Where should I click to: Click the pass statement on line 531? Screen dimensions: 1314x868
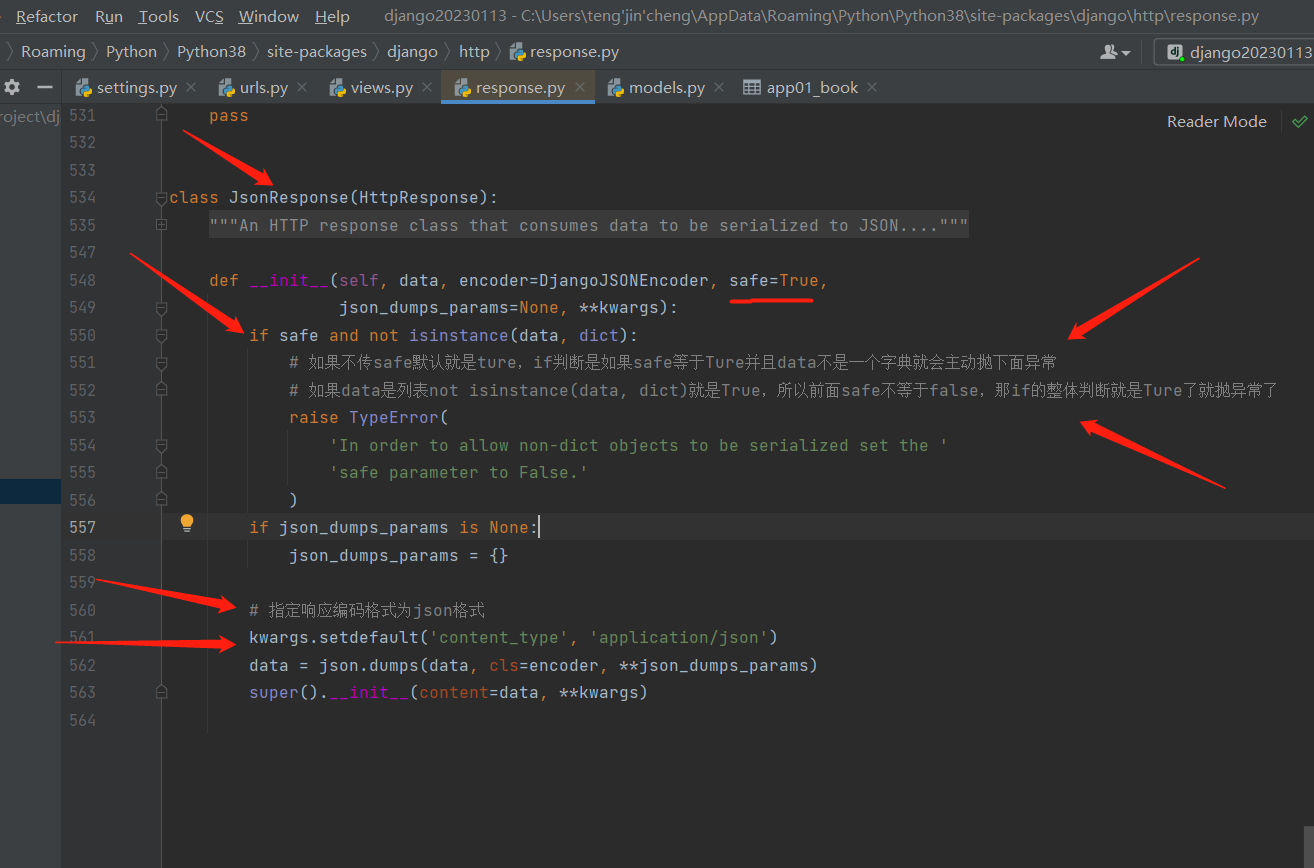click(x=229, y=116)
